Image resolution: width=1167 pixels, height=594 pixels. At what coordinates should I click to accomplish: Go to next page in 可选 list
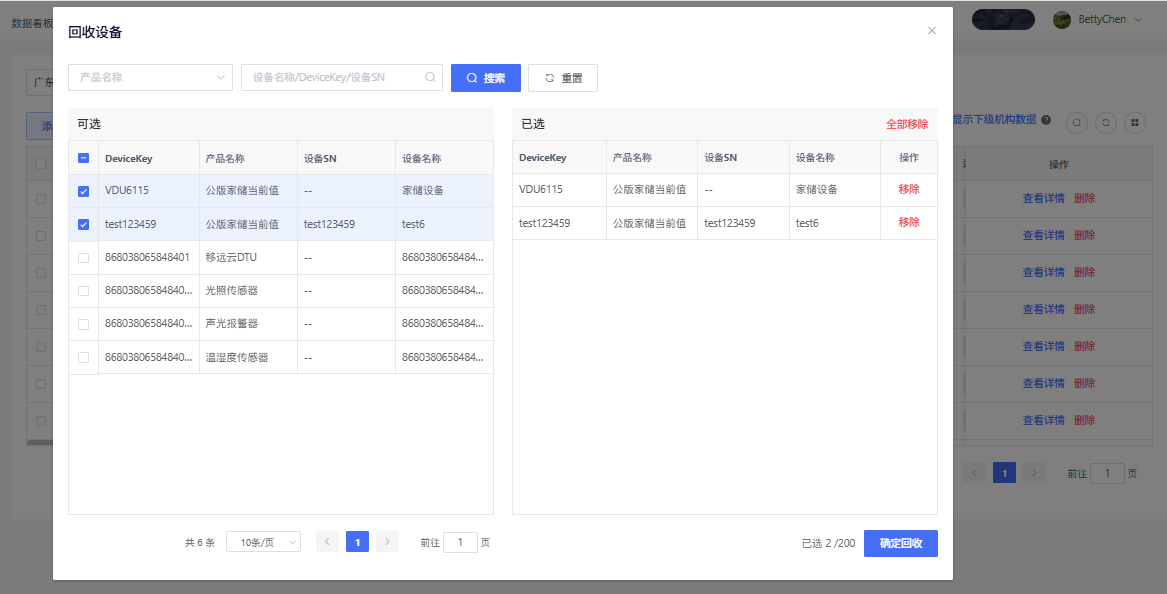[x=388, y=542]
